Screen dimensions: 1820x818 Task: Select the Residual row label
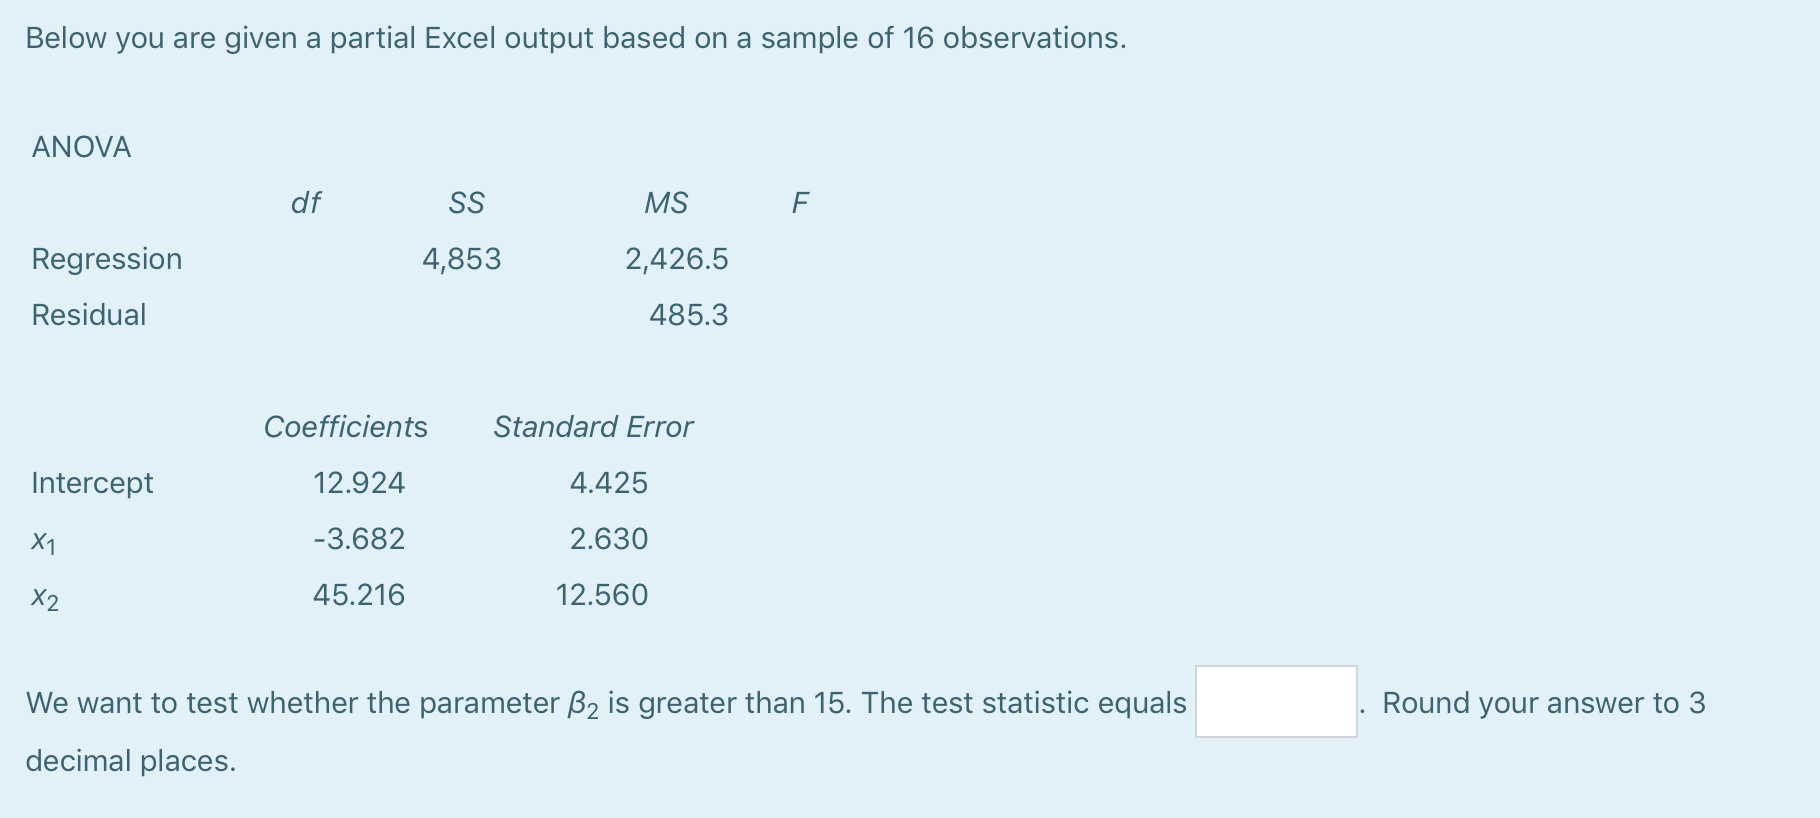click(x=89, y=315)
